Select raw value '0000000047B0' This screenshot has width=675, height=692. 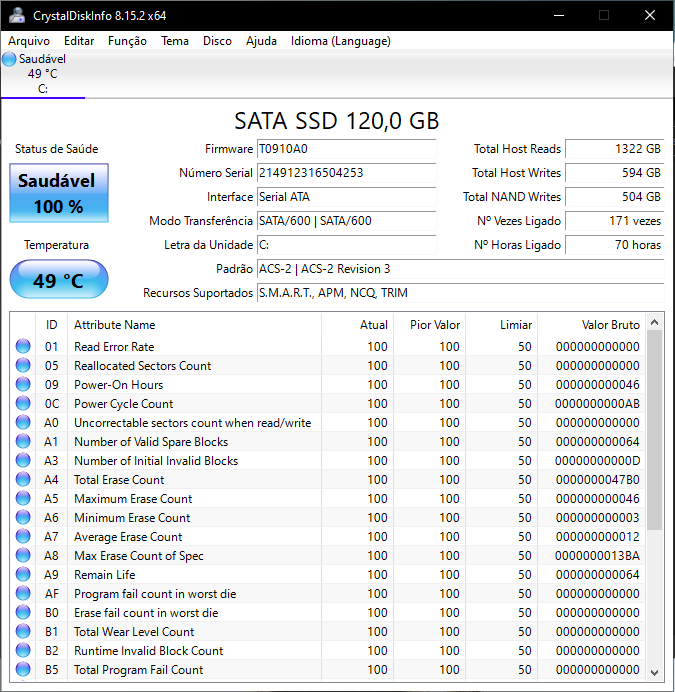coord(597,480)
